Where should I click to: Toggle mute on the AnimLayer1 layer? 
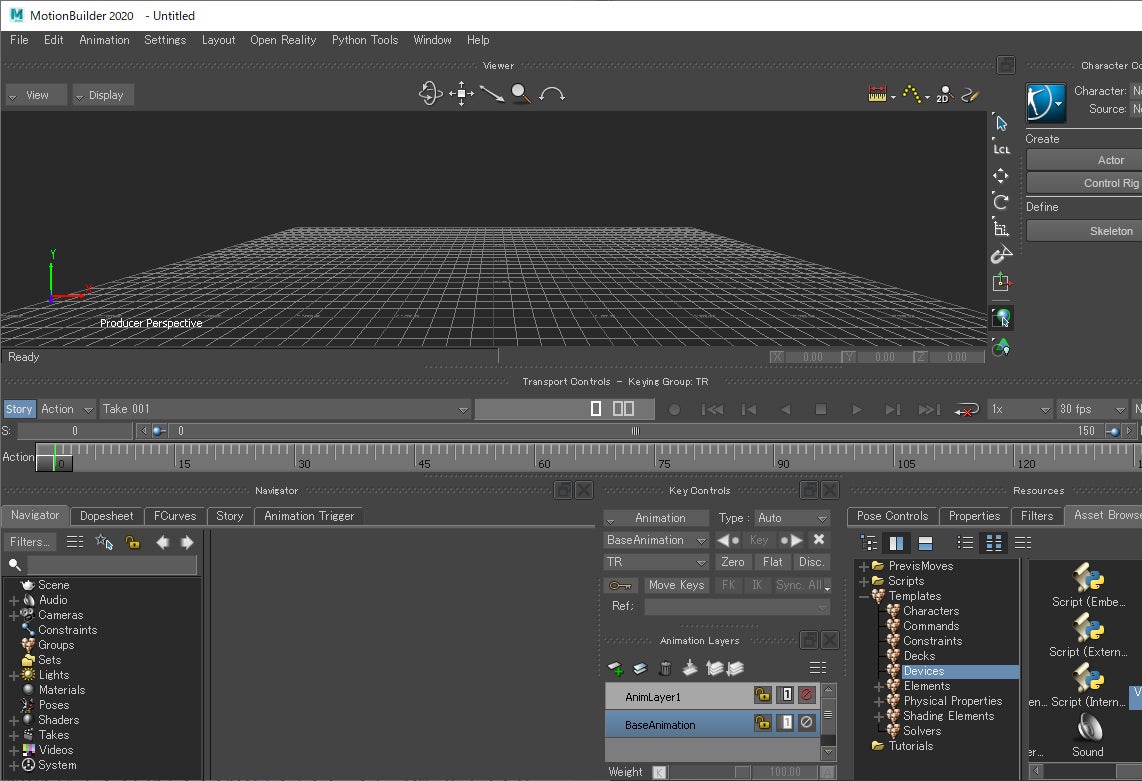(807, 695)
